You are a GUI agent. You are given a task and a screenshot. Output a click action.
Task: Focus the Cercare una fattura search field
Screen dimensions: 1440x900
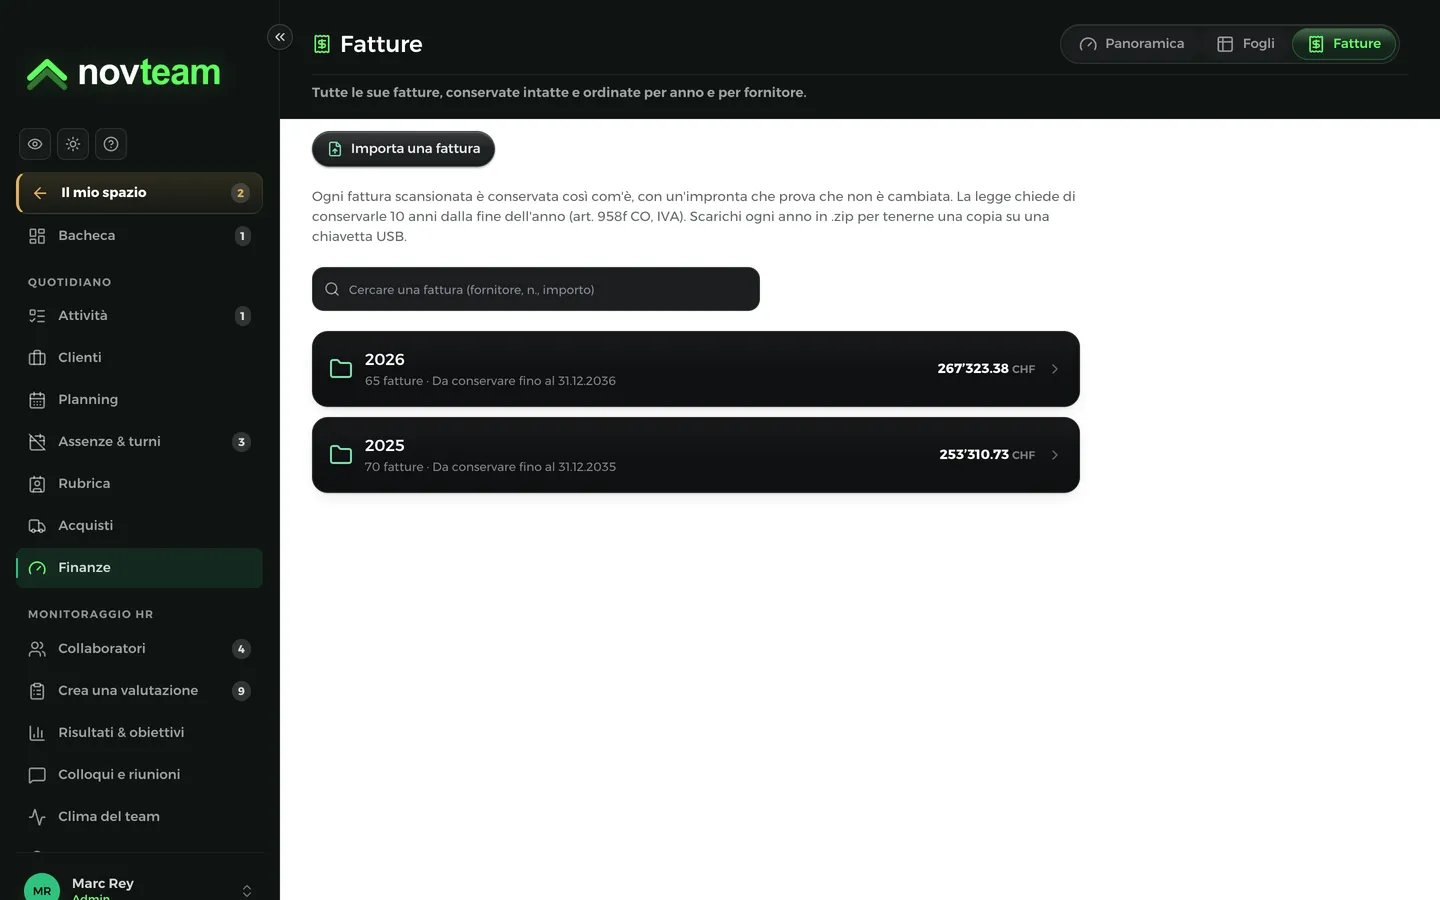coord(536,289)
